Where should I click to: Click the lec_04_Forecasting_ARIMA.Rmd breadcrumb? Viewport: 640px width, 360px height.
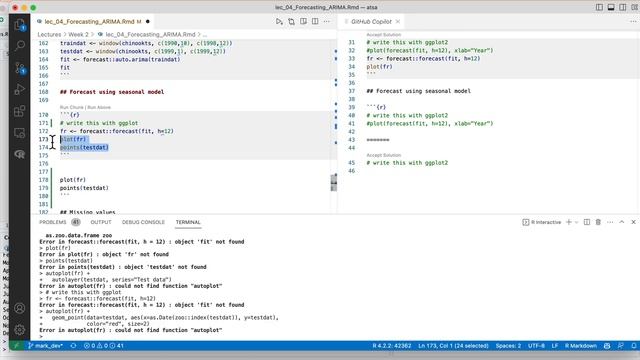coord(150,34)
